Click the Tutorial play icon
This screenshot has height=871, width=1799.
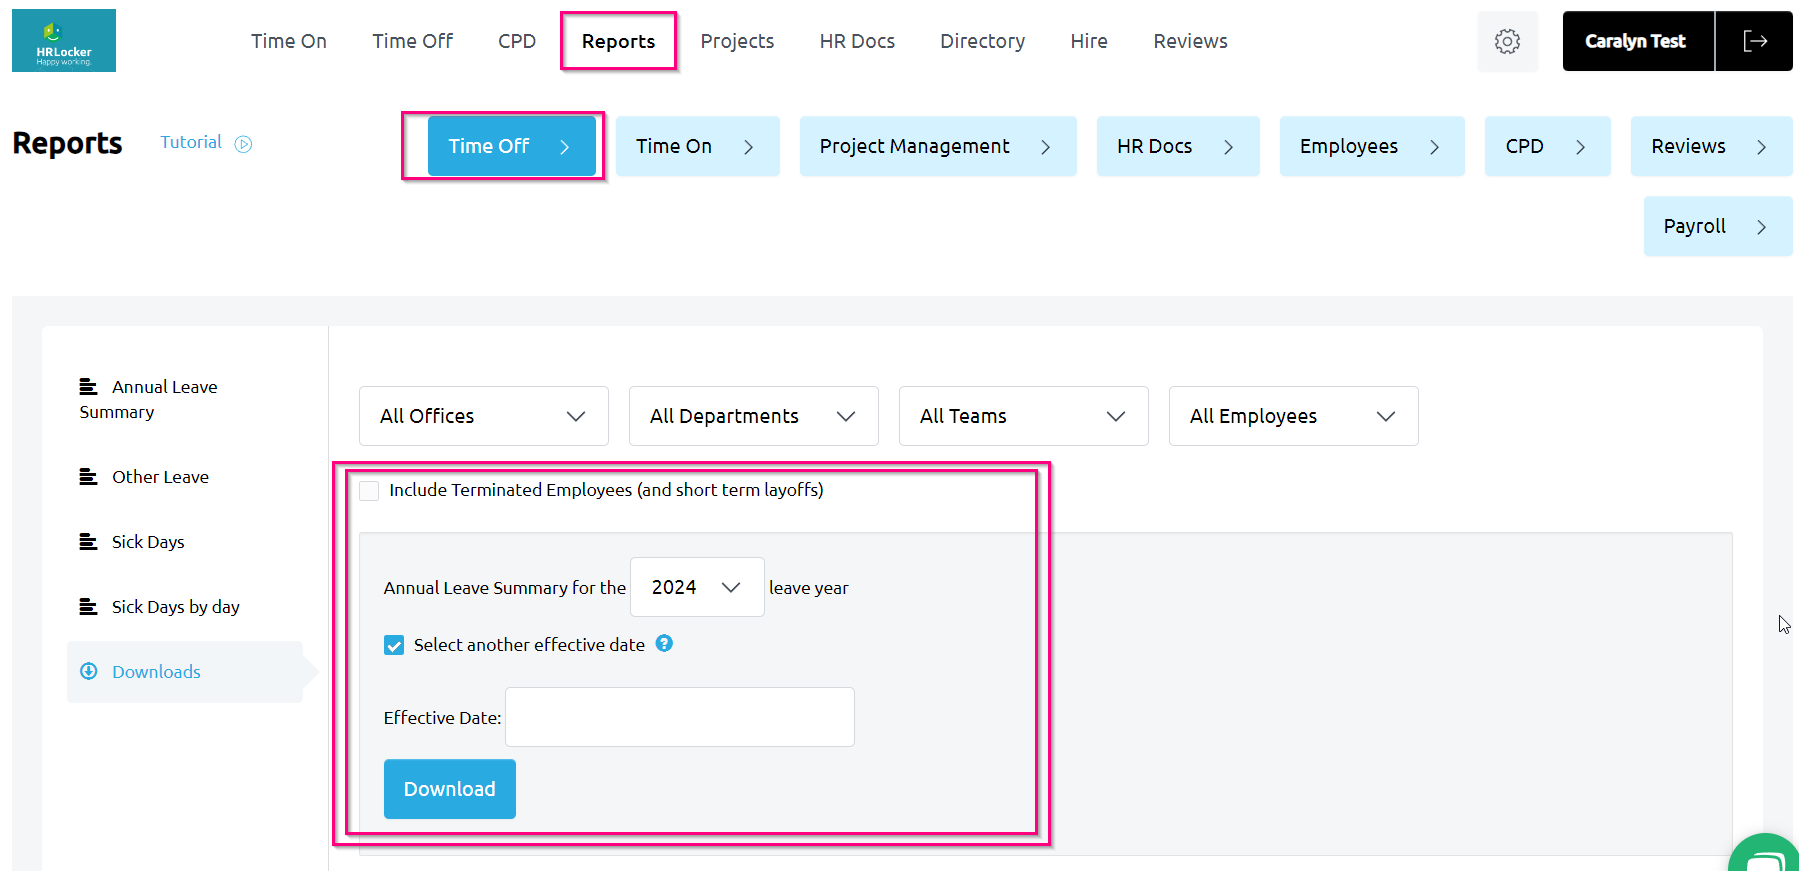[243, 144]
